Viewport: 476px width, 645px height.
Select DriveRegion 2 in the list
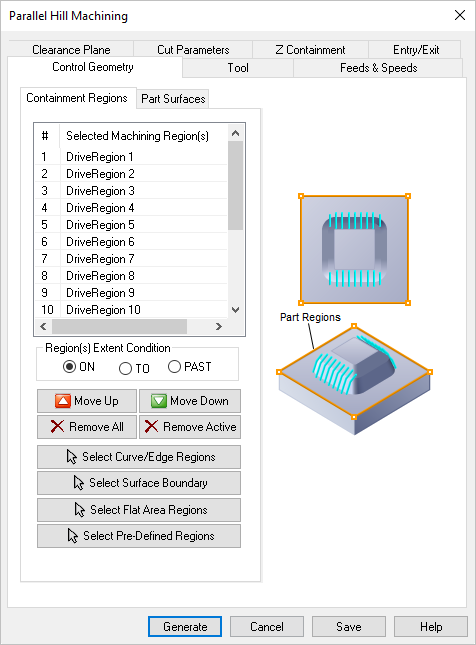[131, 174]
